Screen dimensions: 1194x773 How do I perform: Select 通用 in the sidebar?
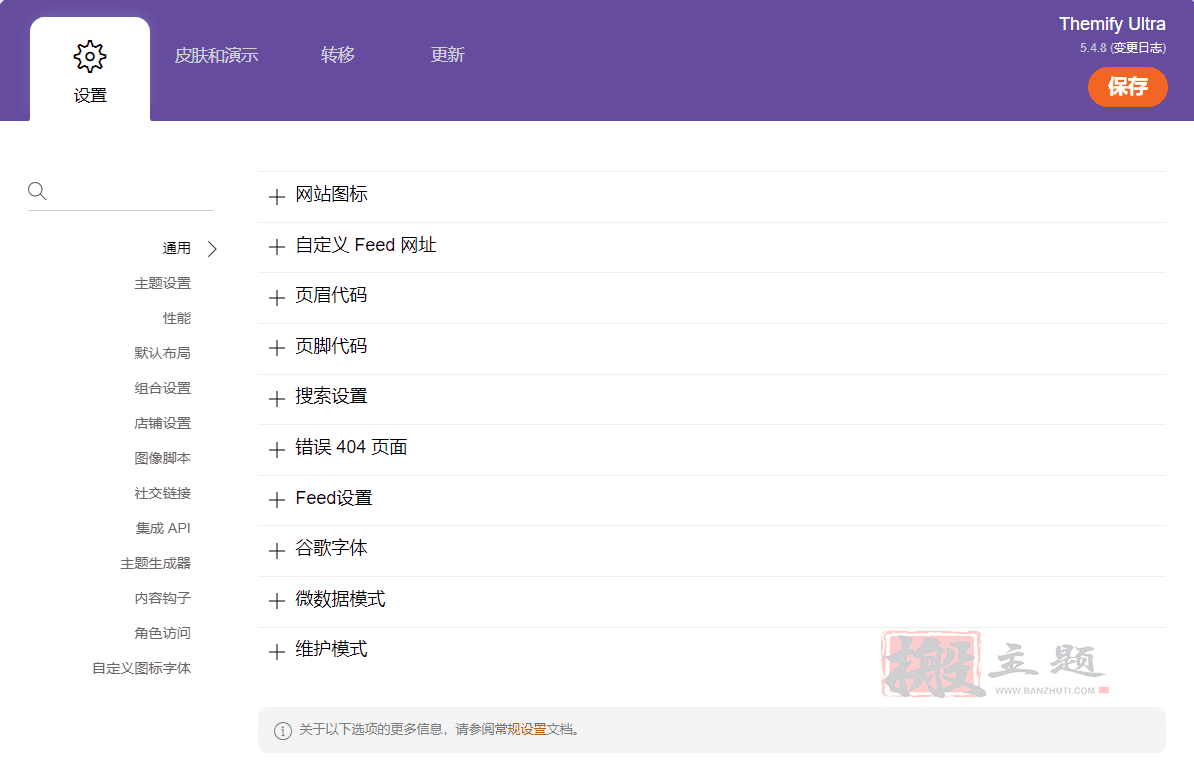[x=177, y=248]
